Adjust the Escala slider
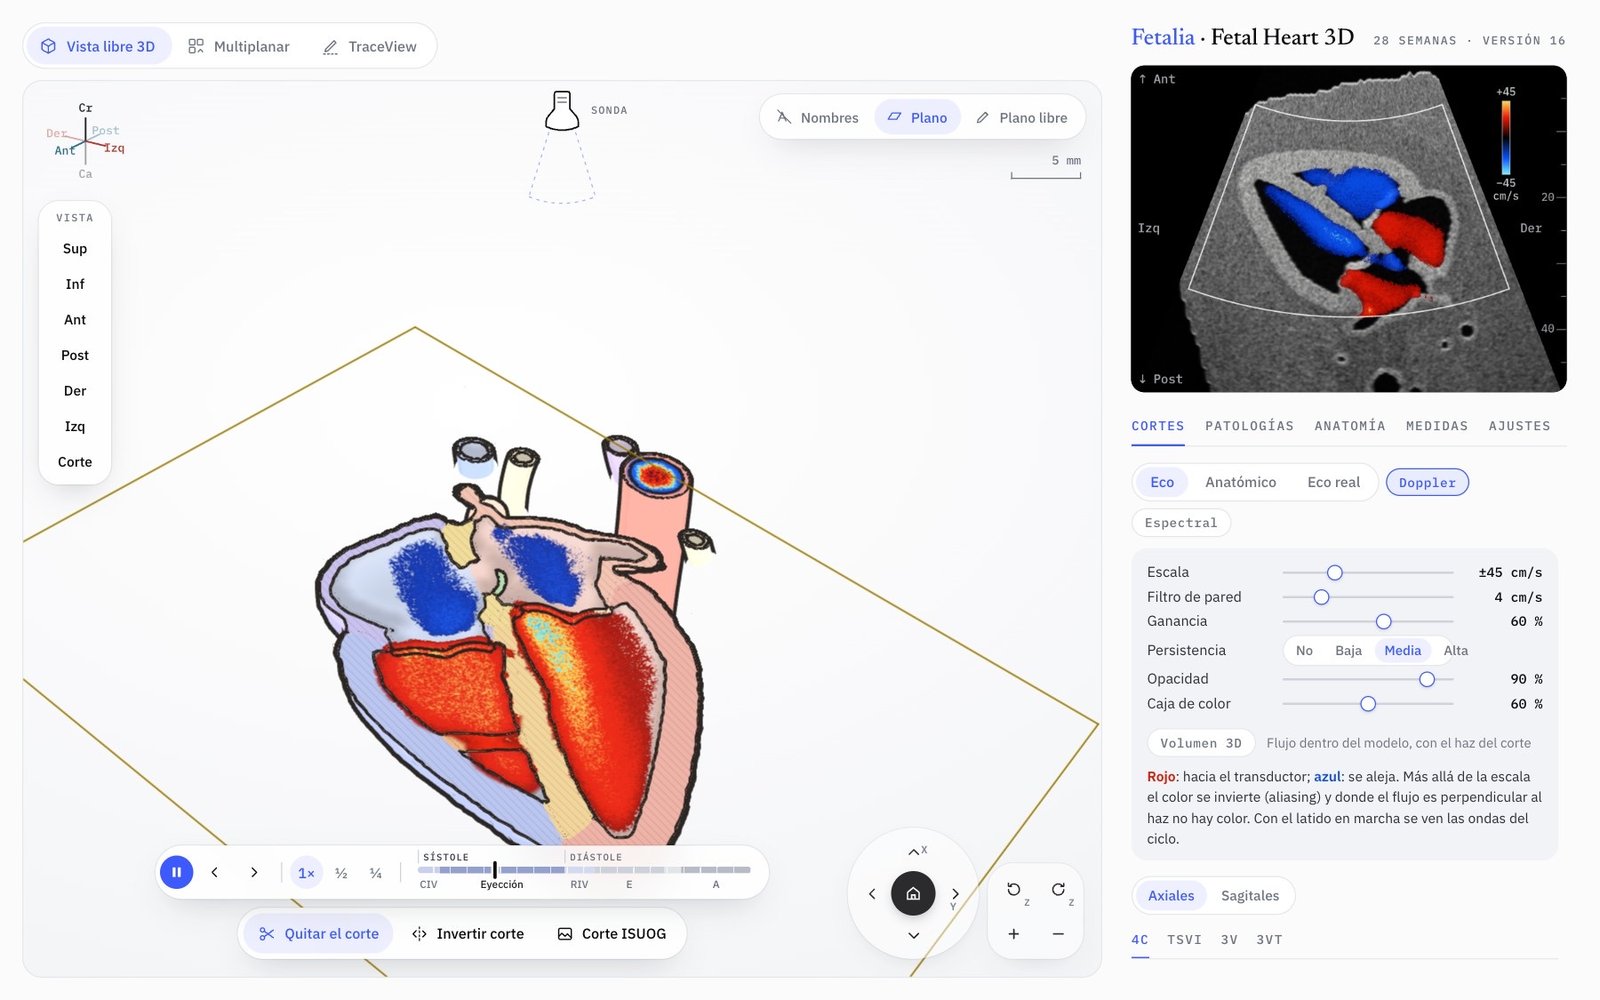The width and height of the screenshot is (1600, 1000). (x=1368, y=573)
